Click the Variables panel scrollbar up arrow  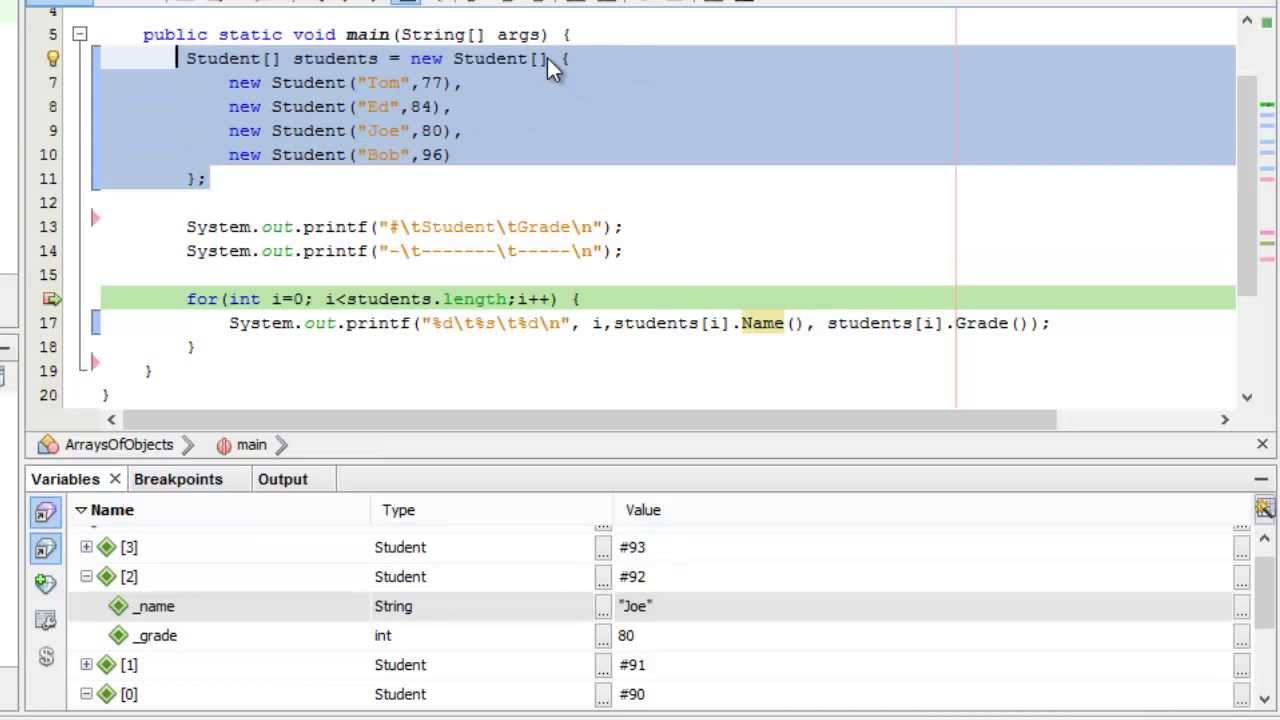click(1264, 539)
